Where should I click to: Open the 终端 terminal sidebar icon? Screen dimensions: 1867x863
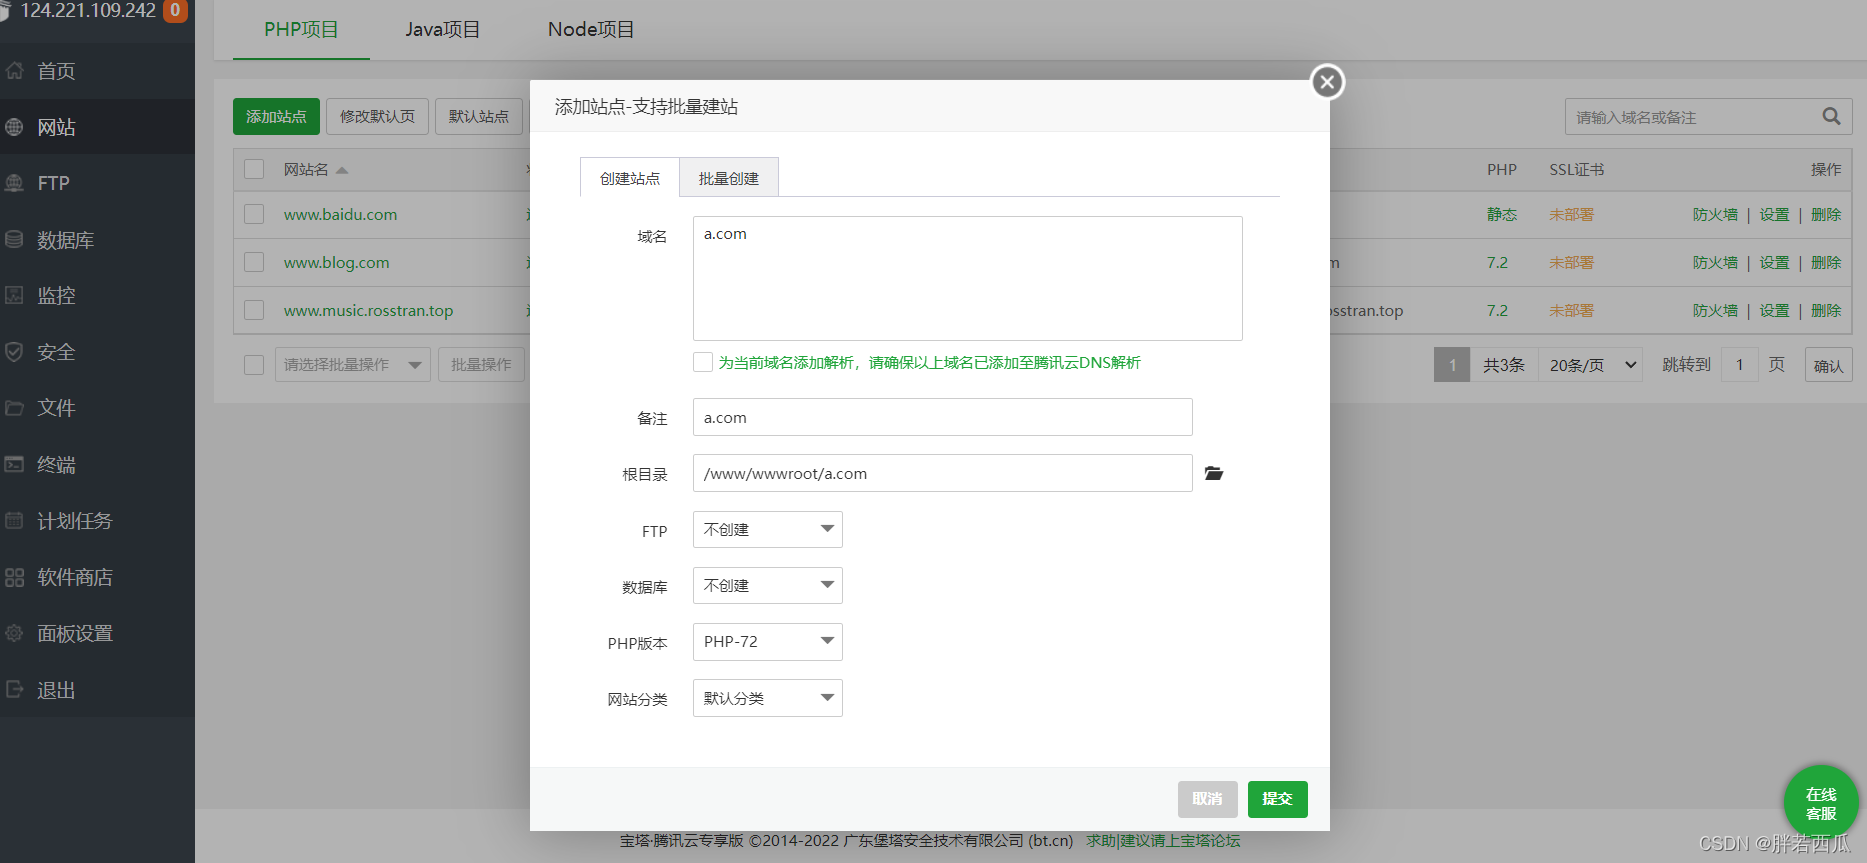coord(15,464)
